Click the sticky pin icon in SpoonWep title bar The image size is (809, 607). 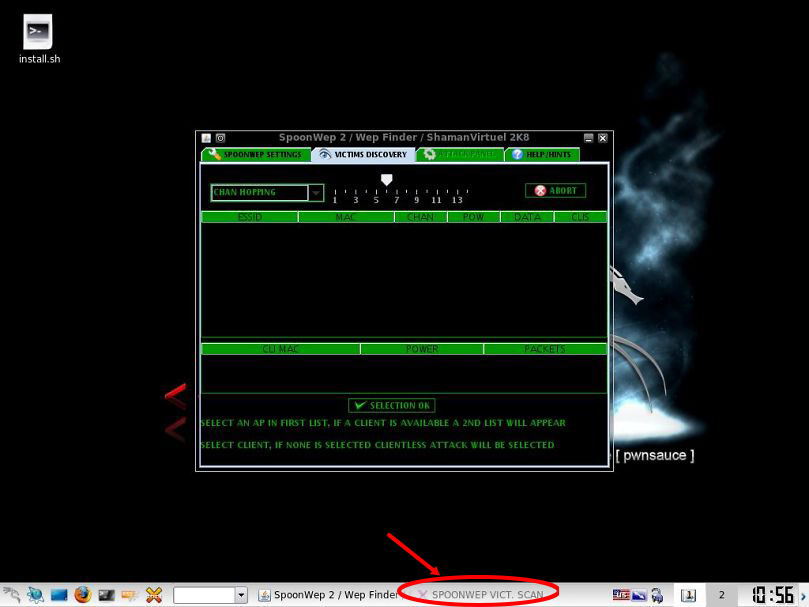coord(220,138)
